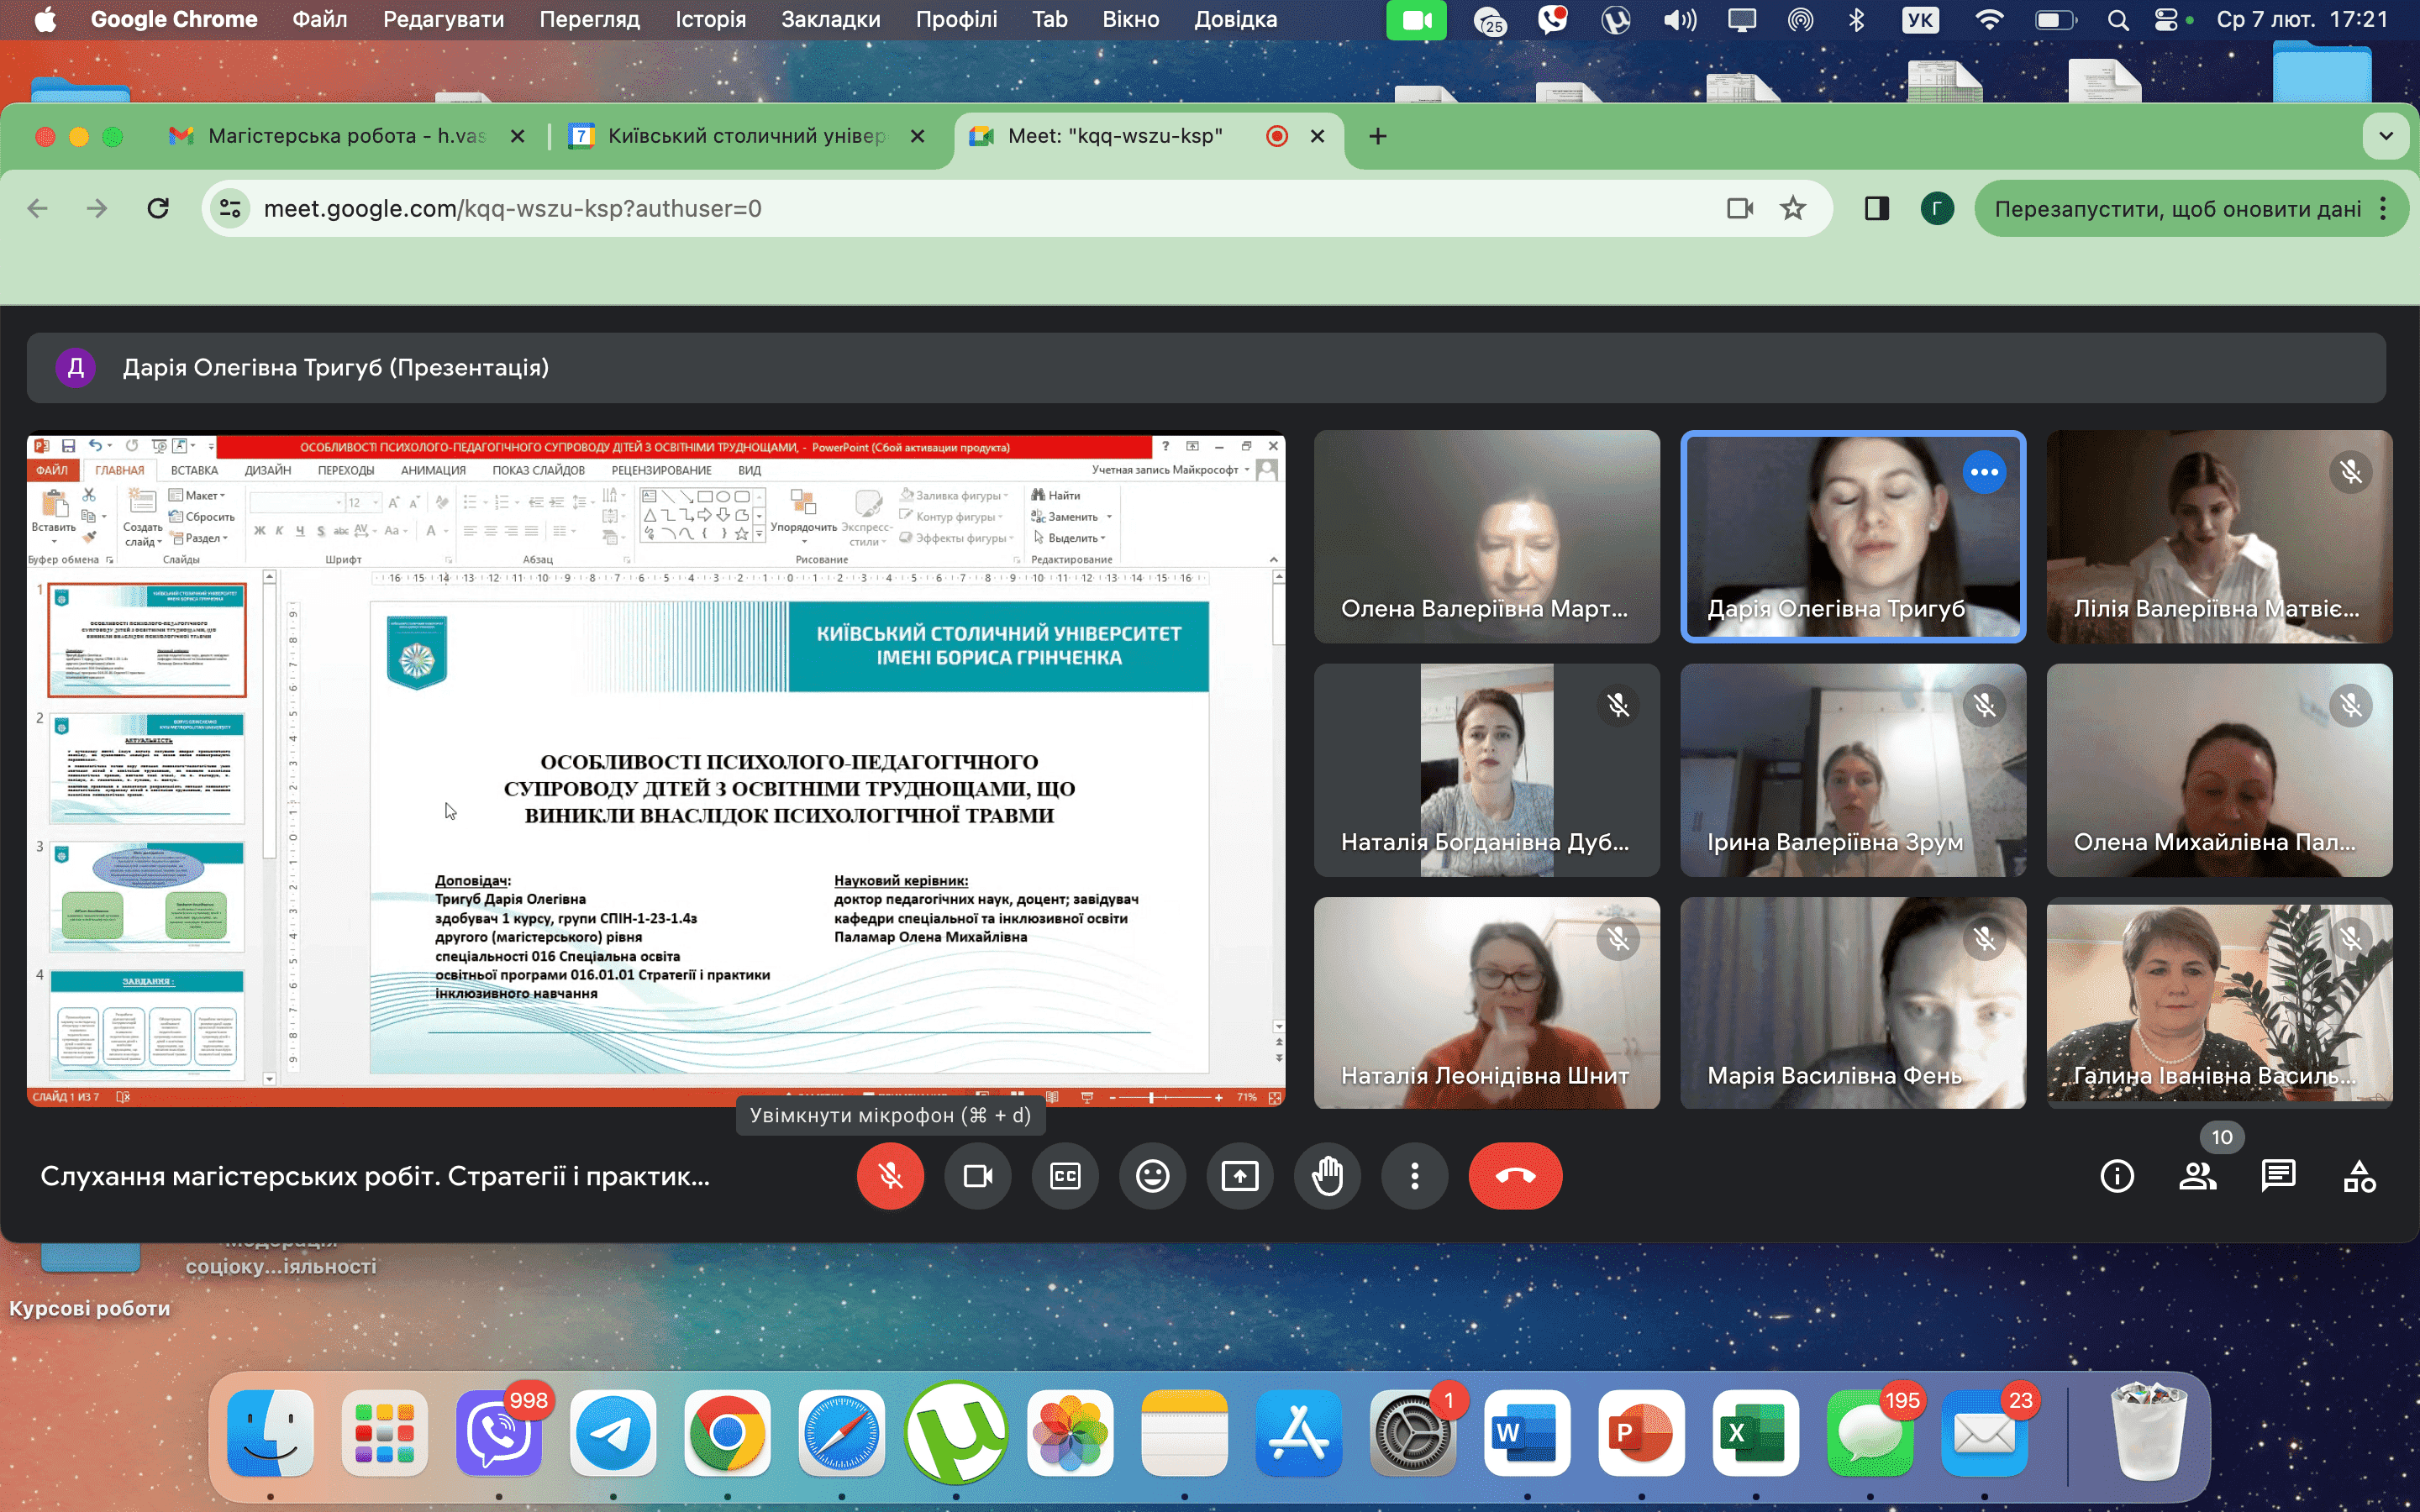Image resolution: width=2420 pixels, height=1512 pixels.
Task: Open the meeting details info icon
Action: point(2117,1176)
